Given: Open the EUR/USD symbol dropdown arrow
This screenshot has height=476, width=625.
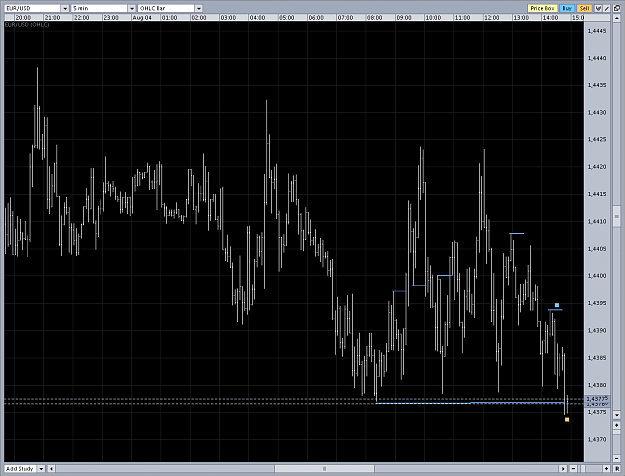Looking at the screenshot, I should [65, 8].
